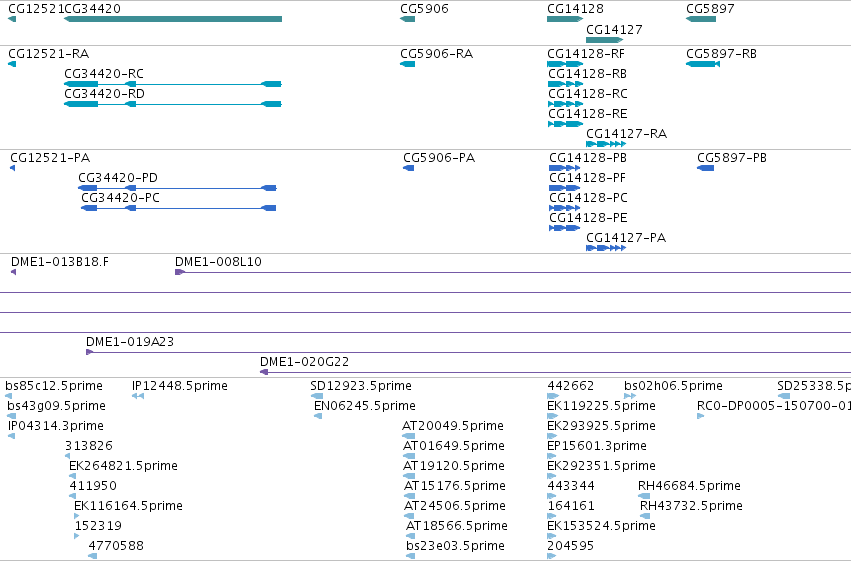The height and width of the screenshot is (561, 851).
Task: Click EST AT01649.5prime
Action: pos(410,456)
